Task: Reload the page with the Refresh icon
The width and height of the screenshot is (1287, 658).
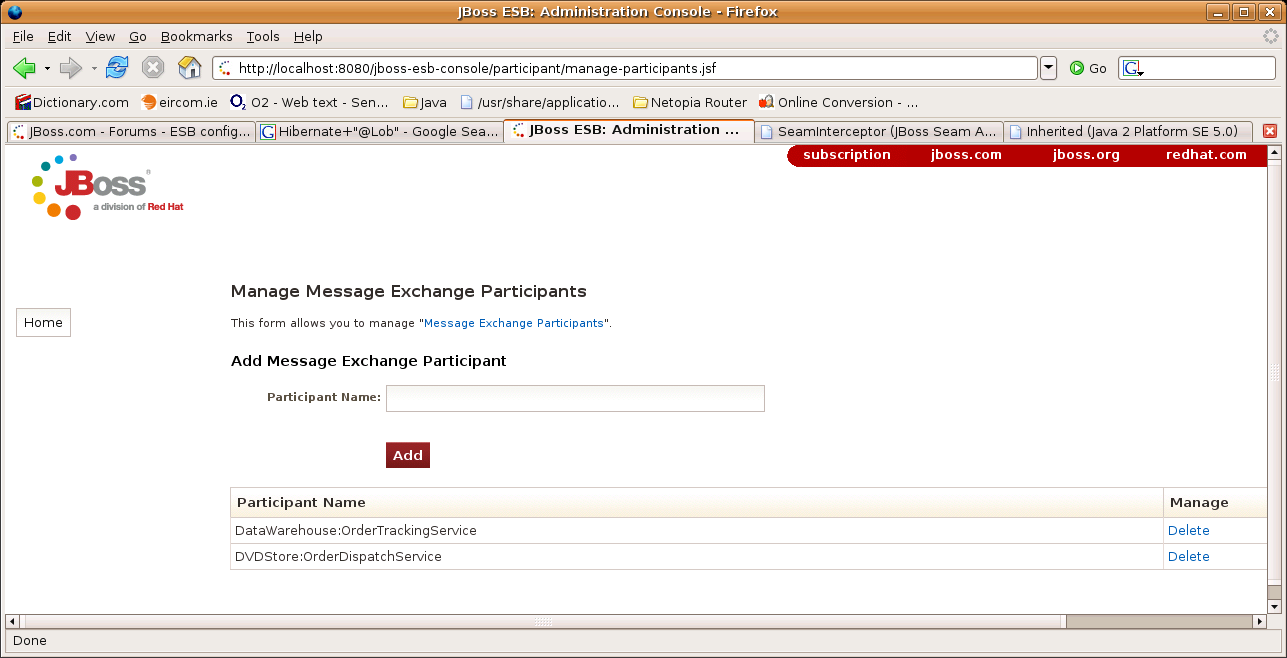Action: [x=117, y=68]
